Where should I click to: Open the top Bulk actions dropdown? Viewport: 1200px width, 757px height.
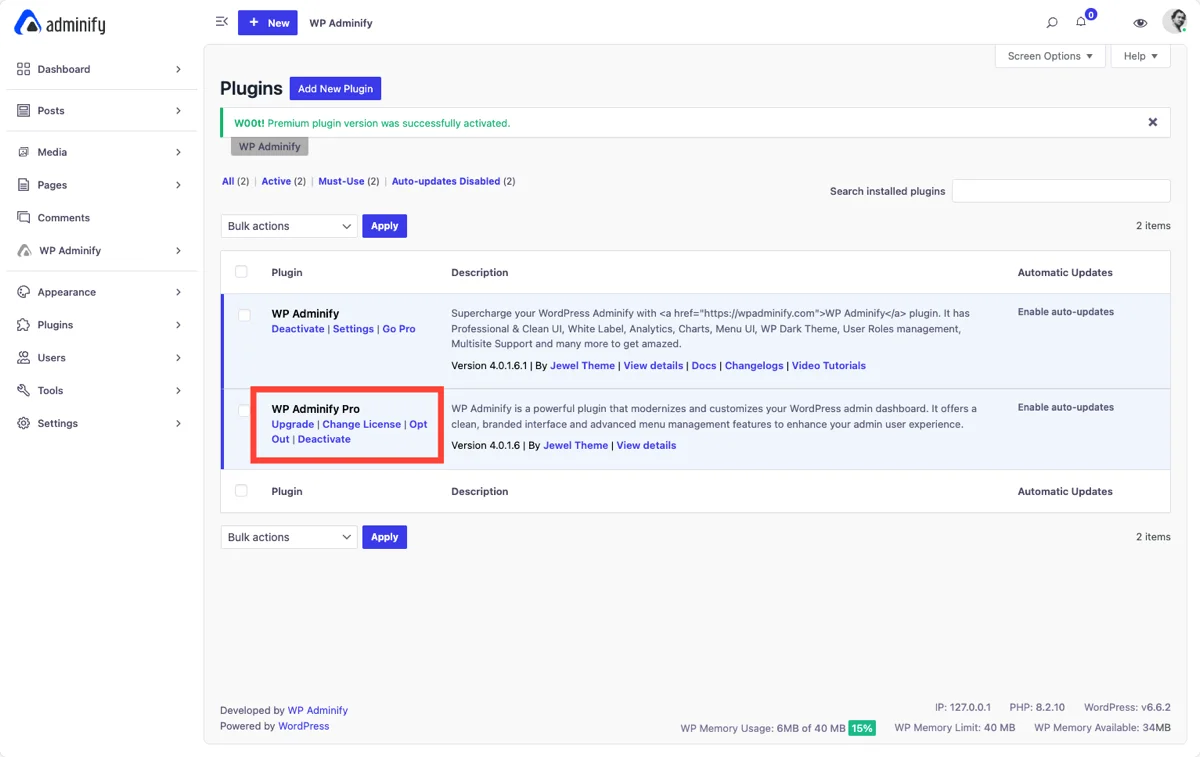289,226
